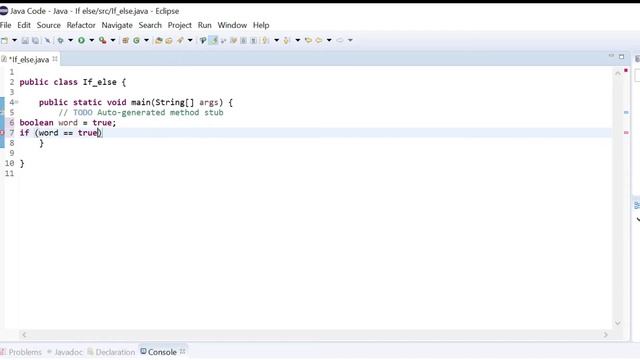Click the Back navigation arrow icon
The width and height of the screenshot is (640, 360).
point(319,40)
